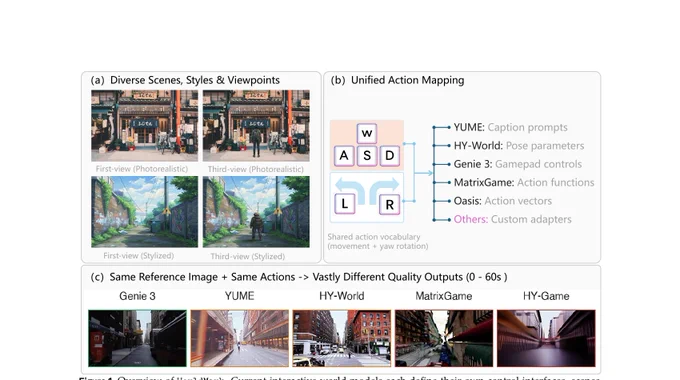Select the MatrixGame output thumbnail

(x=444, y=338)
